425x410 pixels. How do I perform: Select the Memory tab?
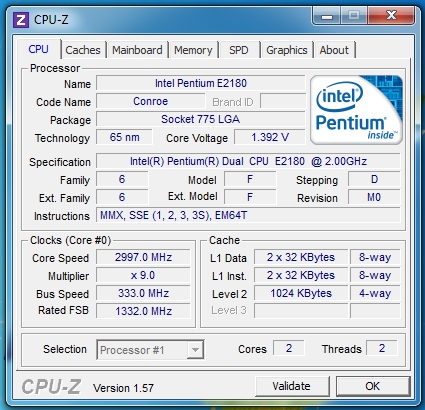[x=193, y=50]
